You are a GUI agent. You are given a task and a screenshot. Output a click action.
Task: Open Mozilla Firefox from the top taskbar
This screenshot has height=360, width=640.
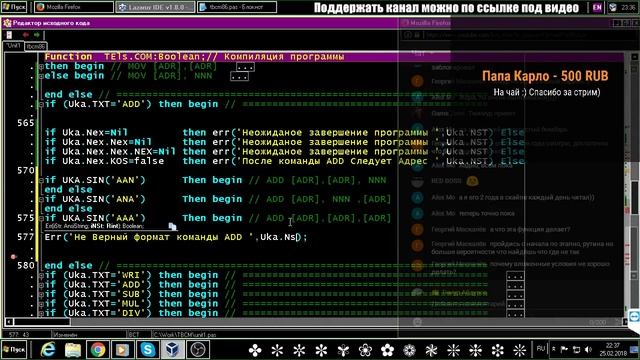point(74,7)
